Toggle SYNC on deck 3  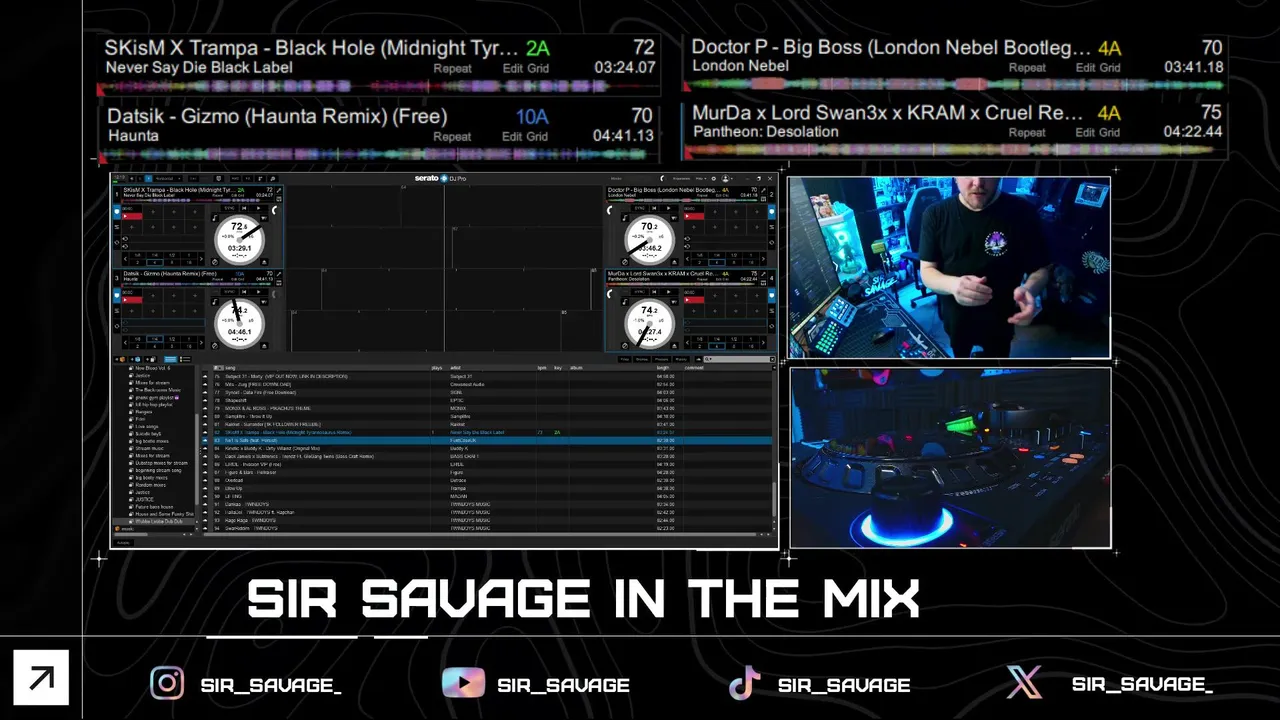coord(230,292)
